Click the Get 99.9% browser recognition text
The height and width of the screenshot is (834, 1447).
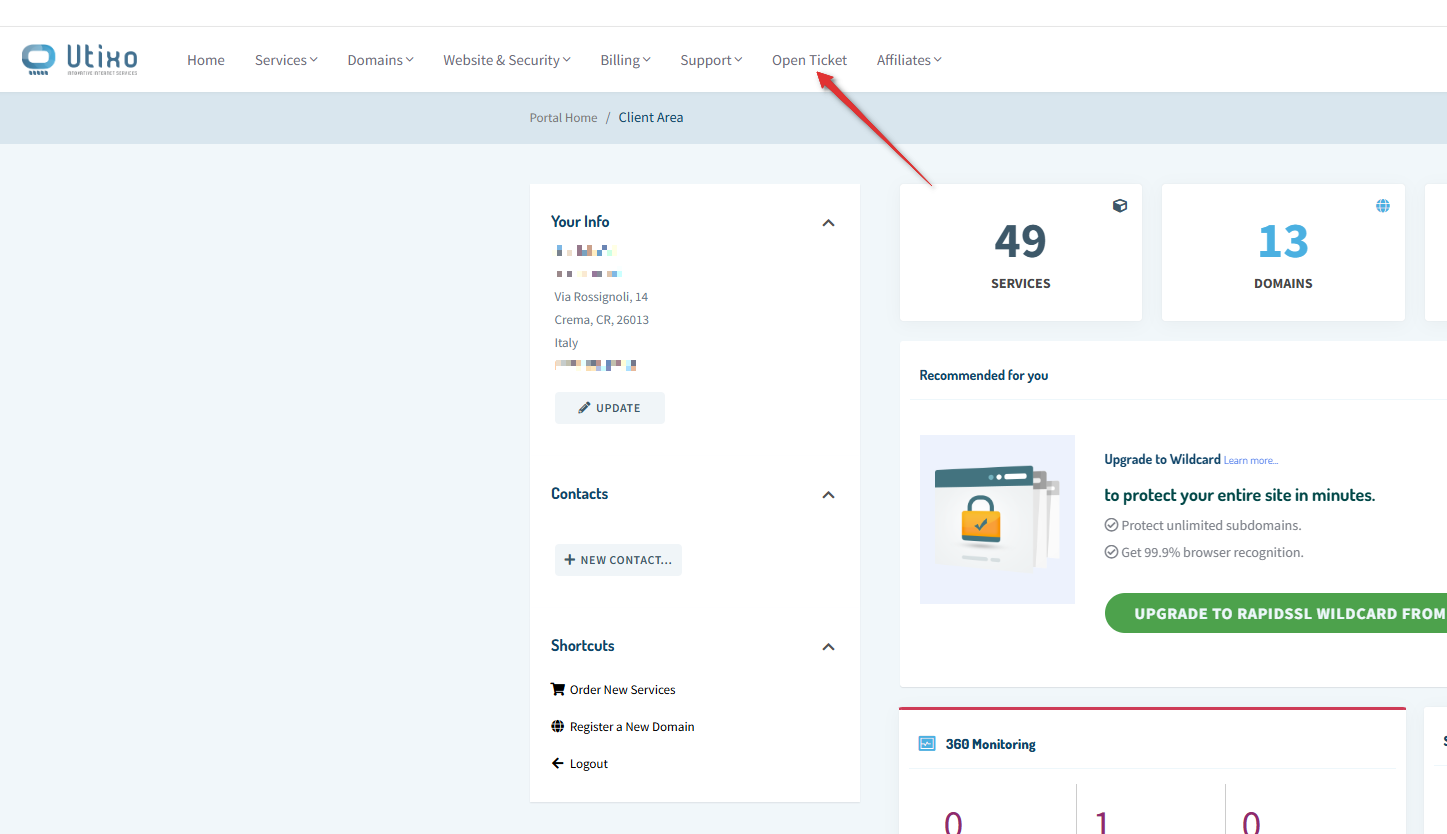pos(1212,552)
